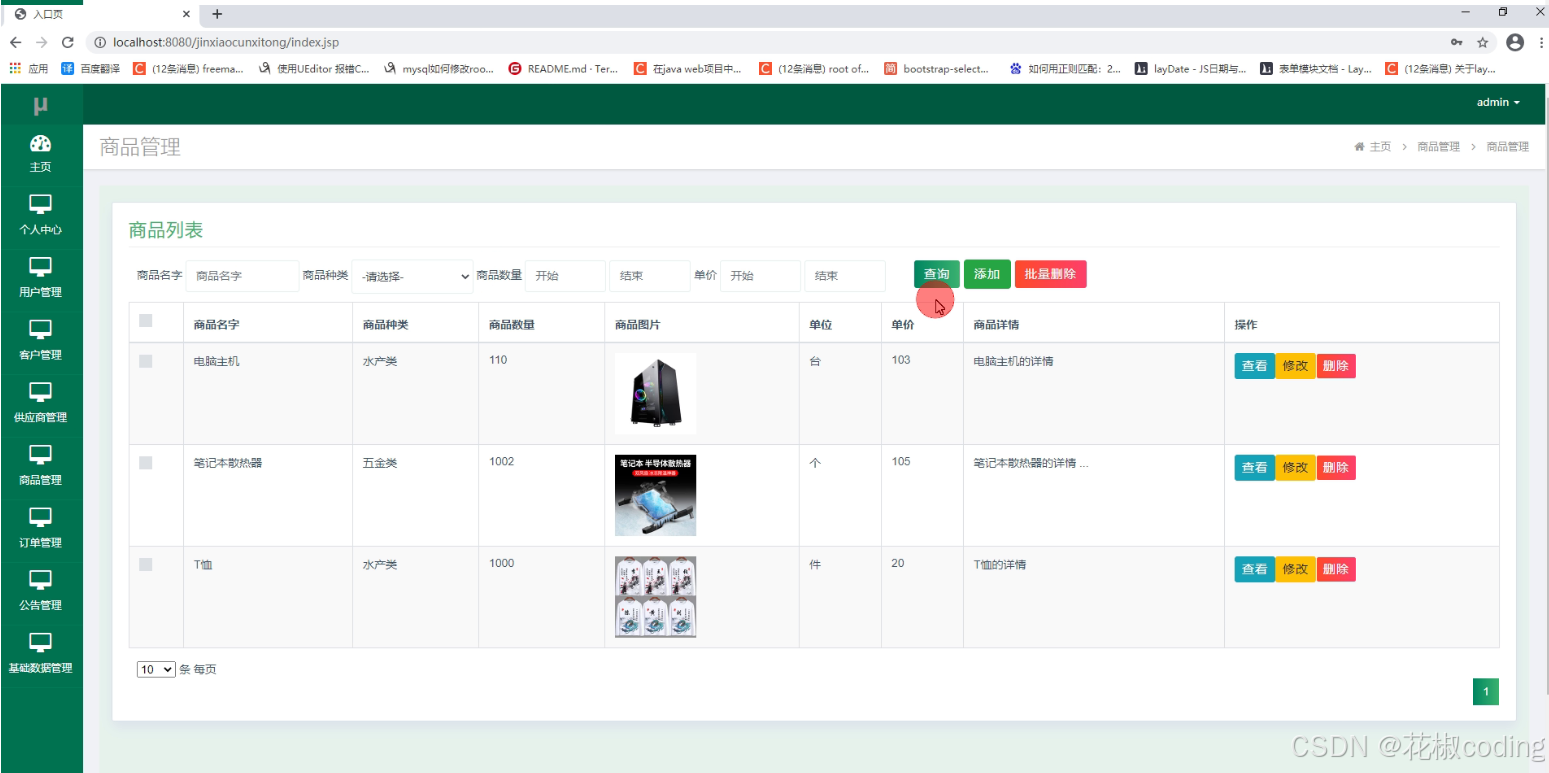
Task: Go to pagination page 1
Action: pyautogui.click(x=1486, y=692)
